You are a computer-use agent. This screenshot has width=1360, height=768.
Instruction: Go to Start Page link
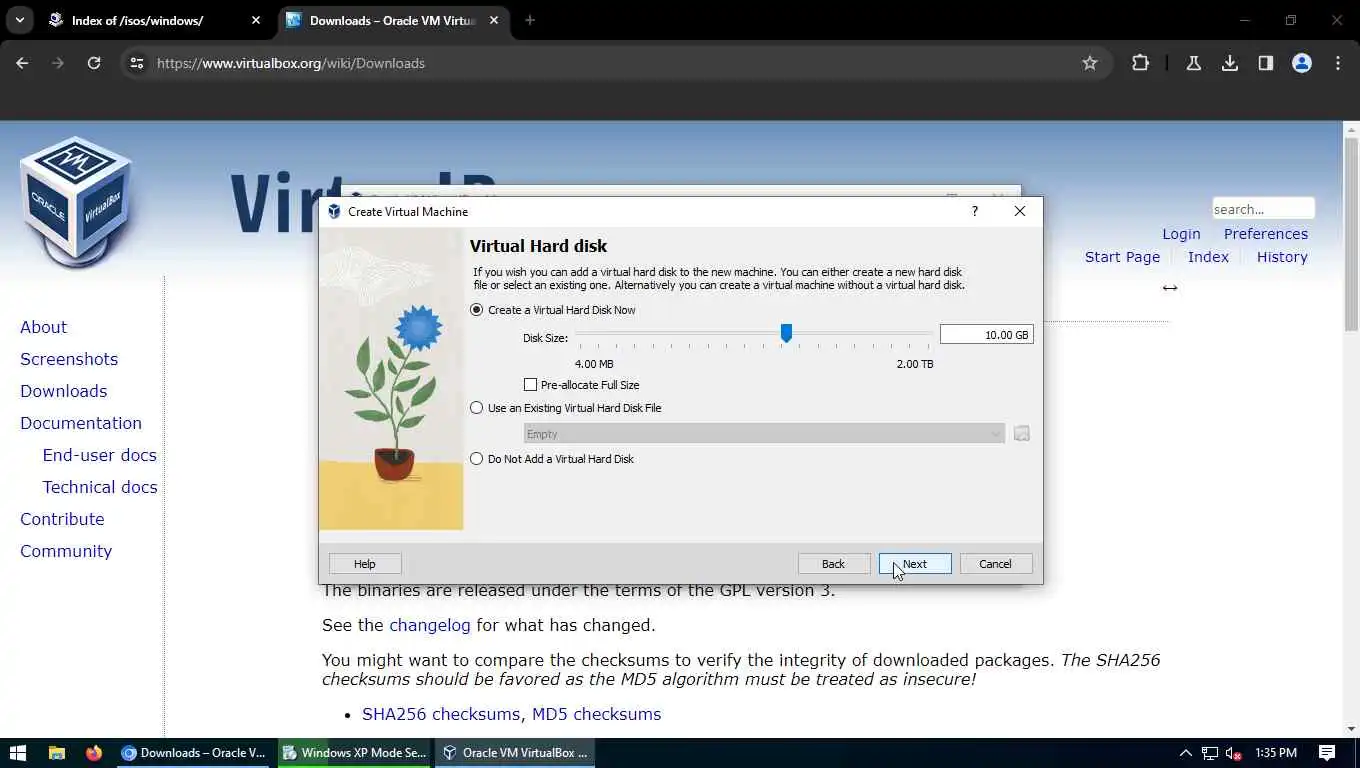[1122, 257]
